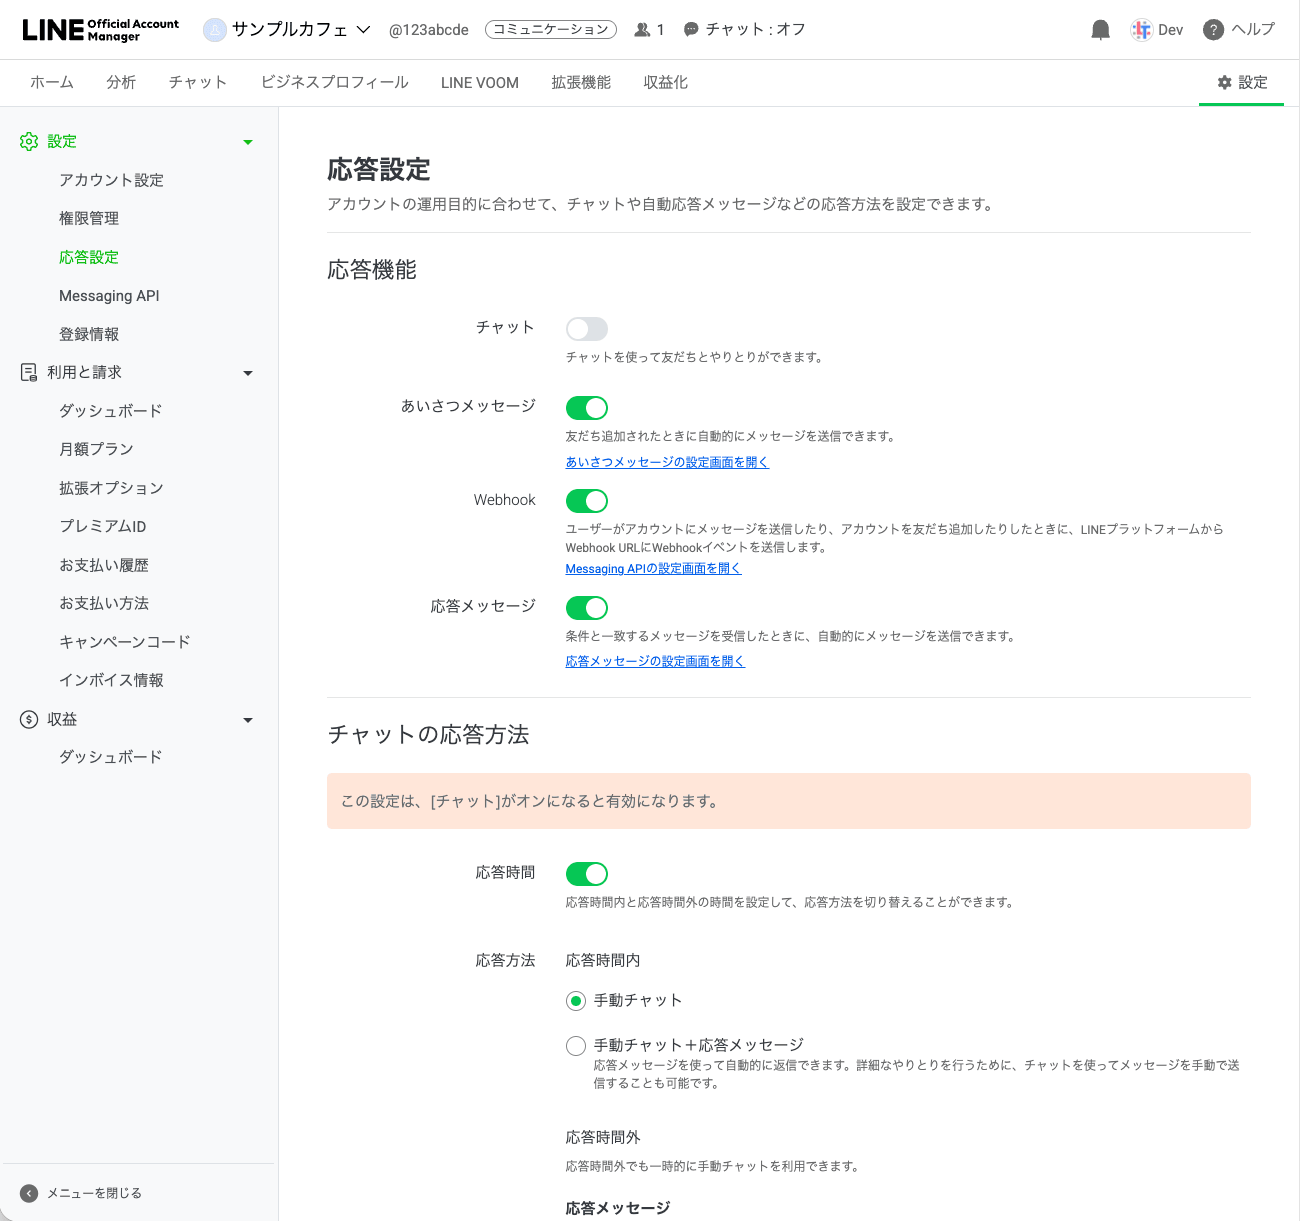Open 権限管理 in the sidebar
1300x1221 pixels.
pos(89,218)
